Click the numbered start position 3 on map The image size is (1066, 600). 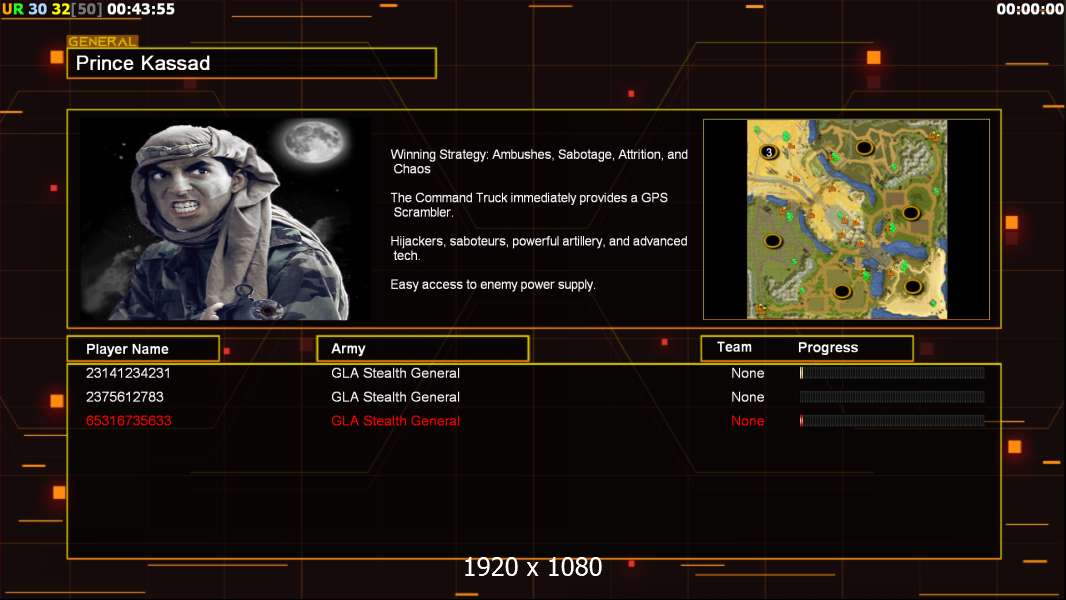769,152
